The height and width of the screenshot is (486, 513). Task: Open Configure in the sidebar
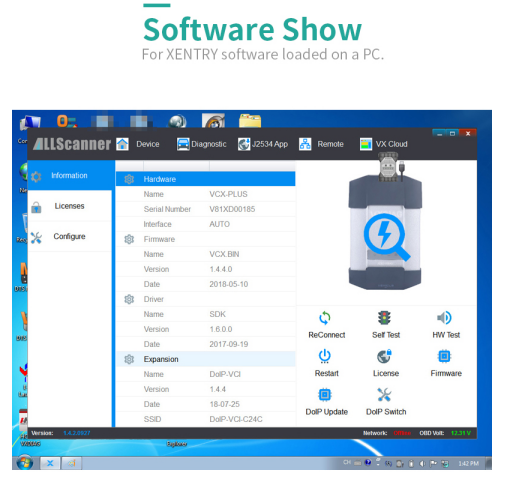coord(70,236)
